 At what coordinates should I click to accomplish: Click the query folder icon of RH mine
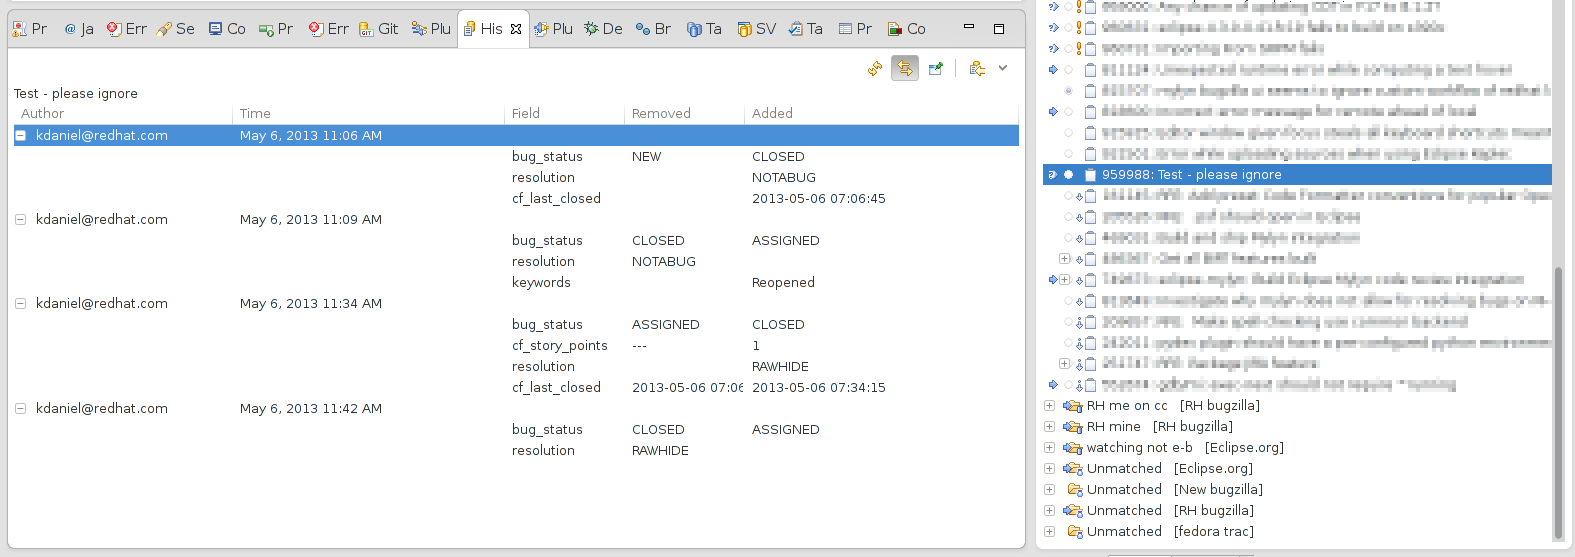pyautogui.click(x=1073, y=426)
